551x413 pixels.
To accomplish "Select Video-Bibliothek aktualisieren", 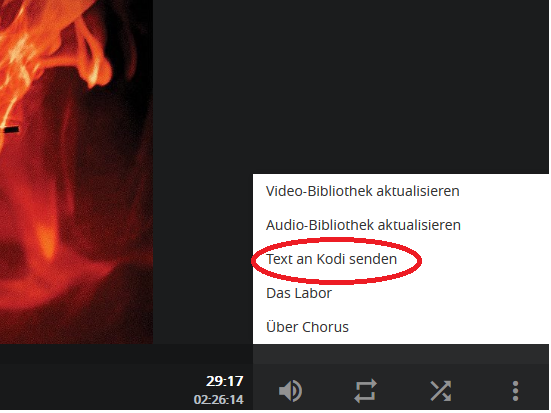I will (x=401, y=191).
